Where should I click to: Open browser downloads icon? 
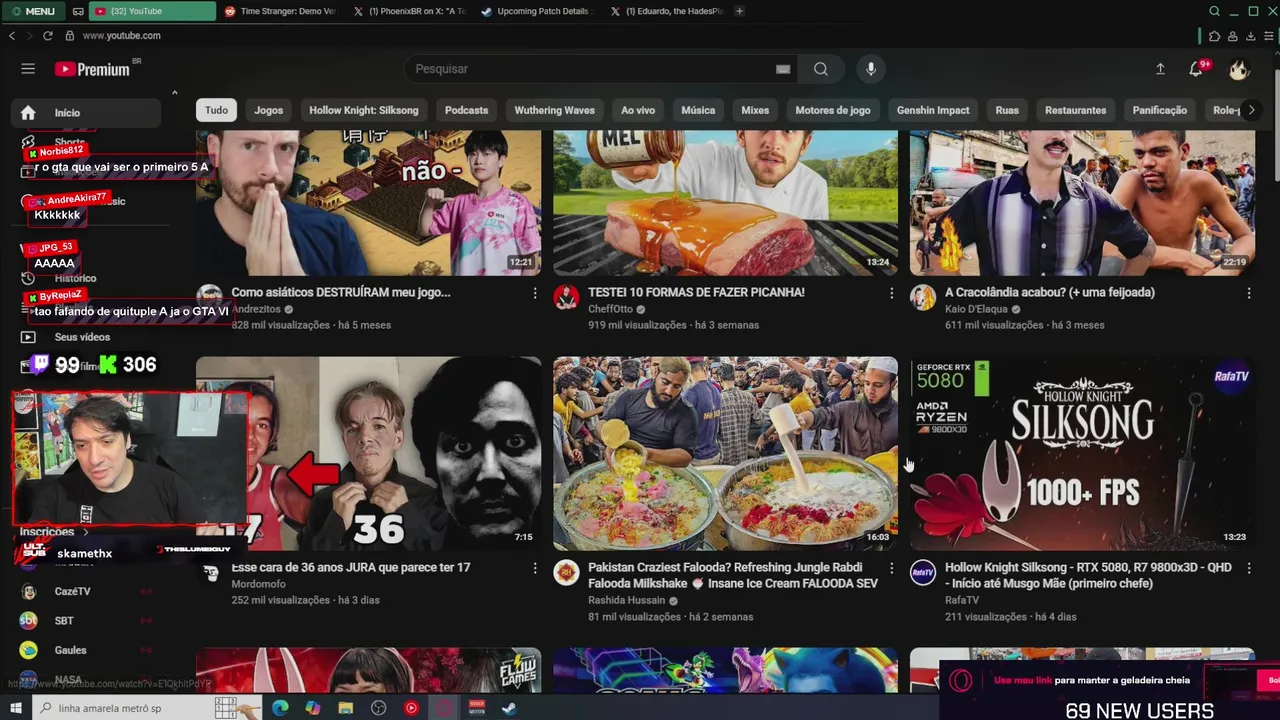point(1250,36)
